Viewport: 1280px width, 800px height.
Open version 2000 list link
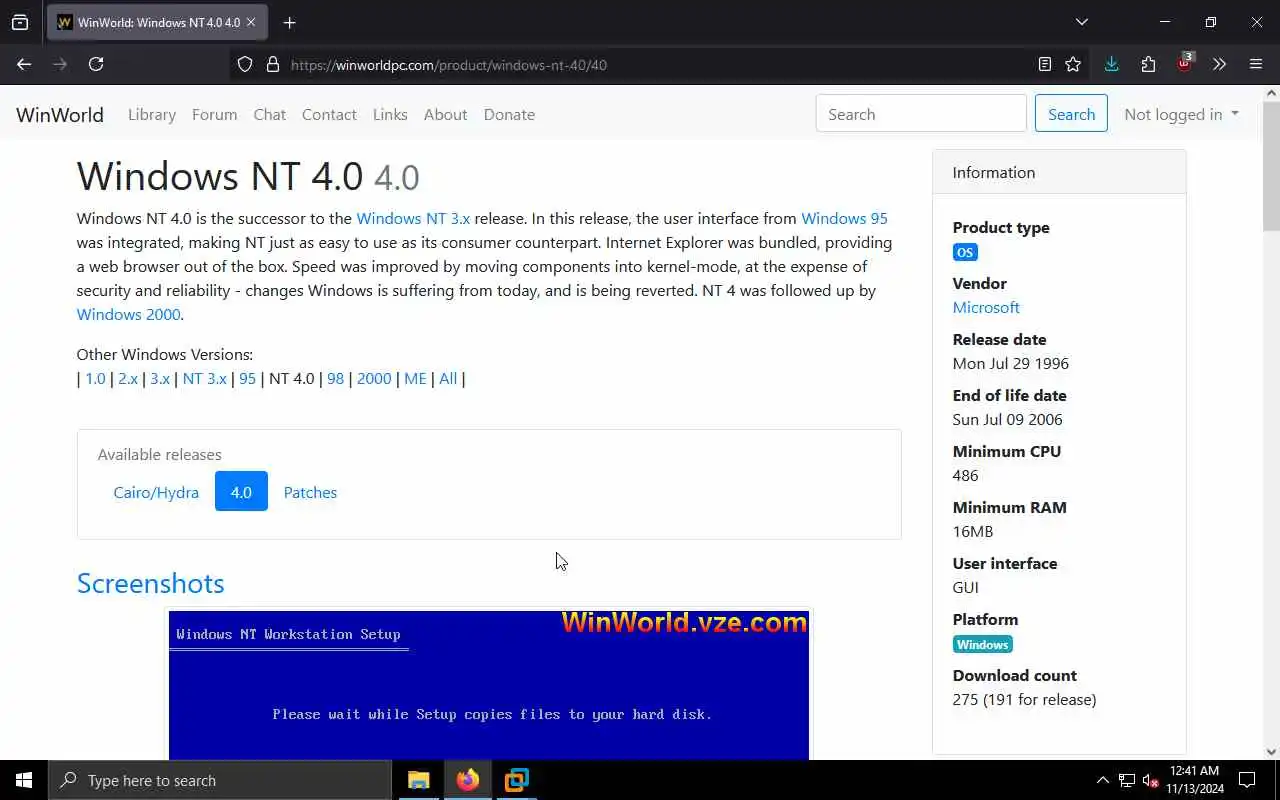tap(374, 378)
